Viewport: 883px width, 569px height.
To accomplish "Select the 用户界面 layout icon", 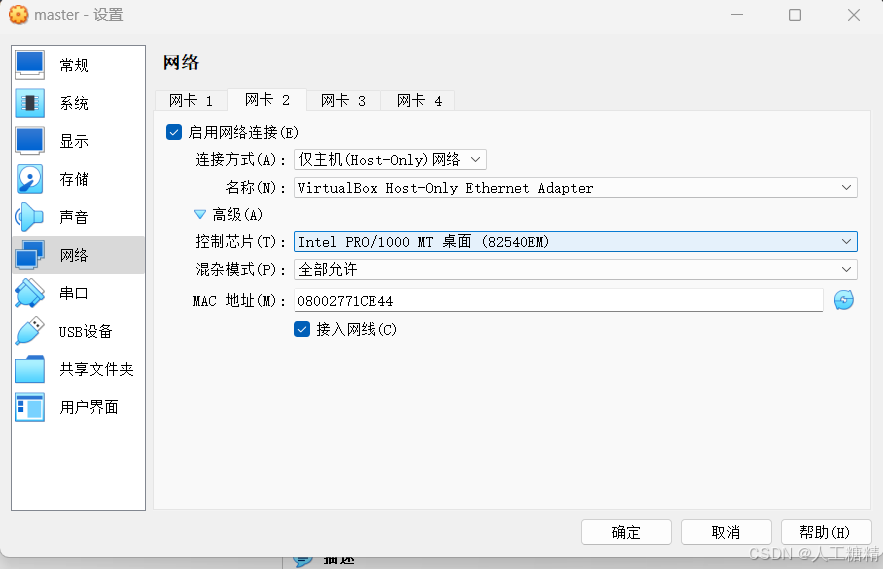I will tap(30, 407).
